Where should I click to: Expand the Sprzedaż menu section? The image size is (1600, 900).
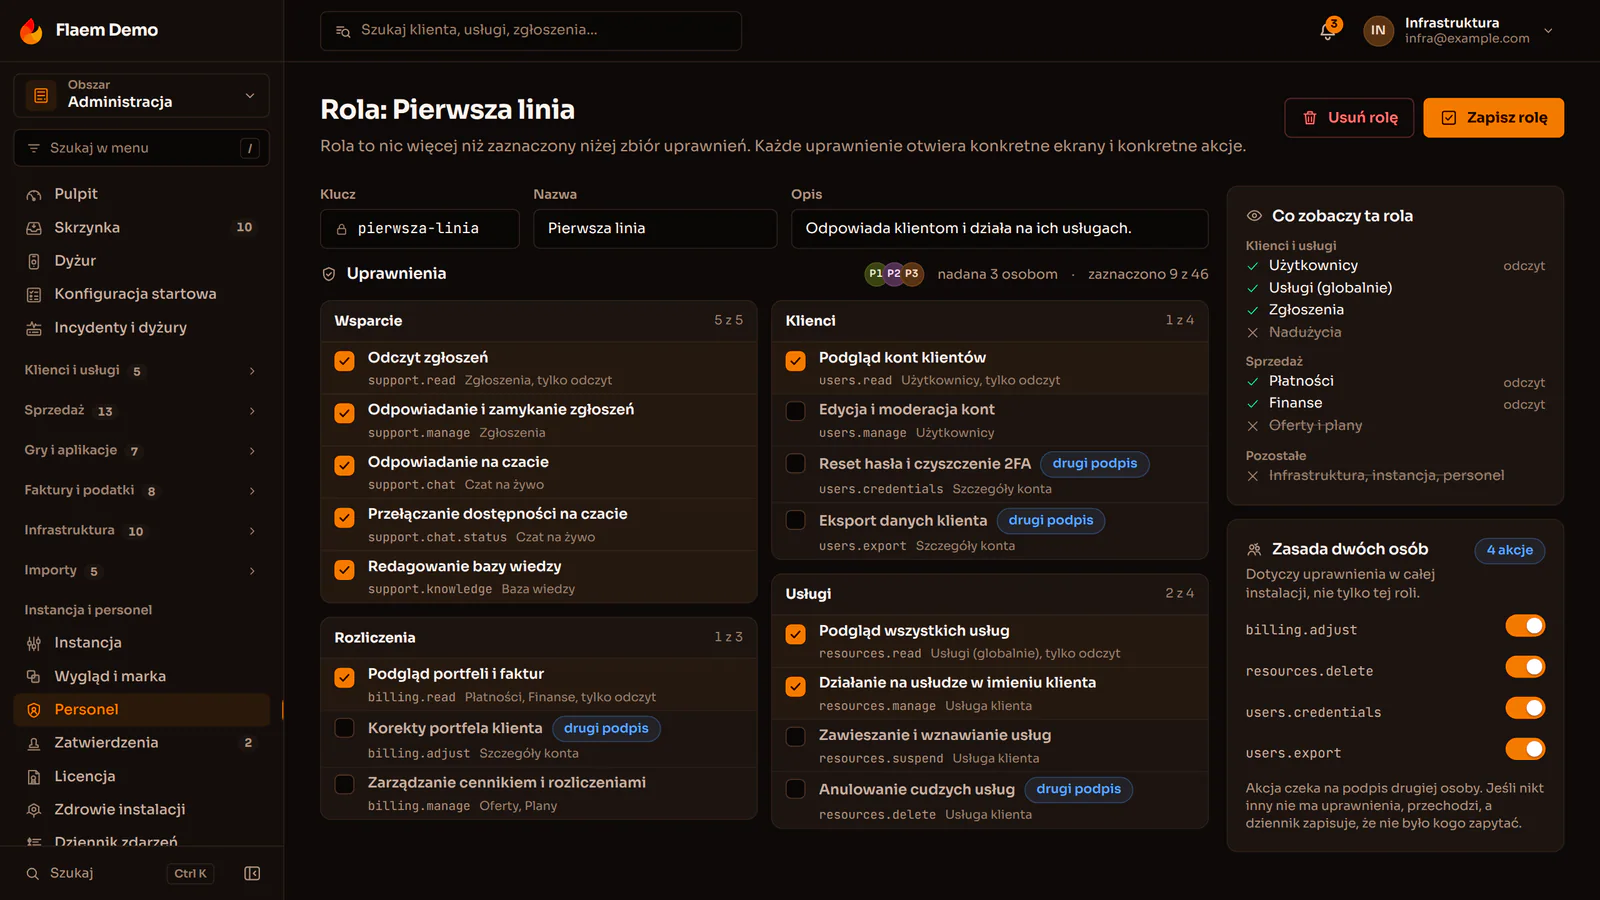(142, 411)
